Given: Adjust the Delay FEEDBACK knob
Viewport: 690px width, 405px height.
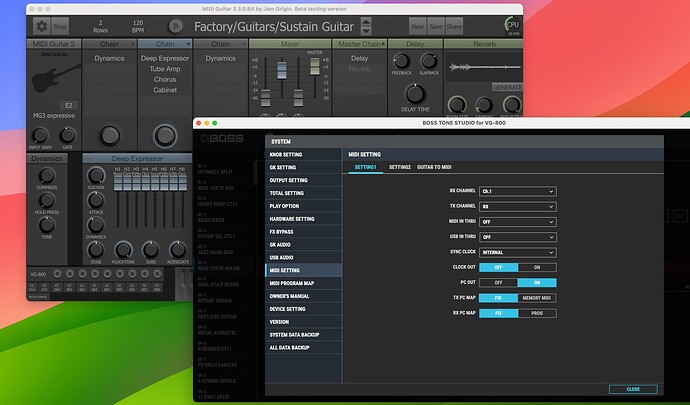Looking at the screenshot, I should point(401,61).
